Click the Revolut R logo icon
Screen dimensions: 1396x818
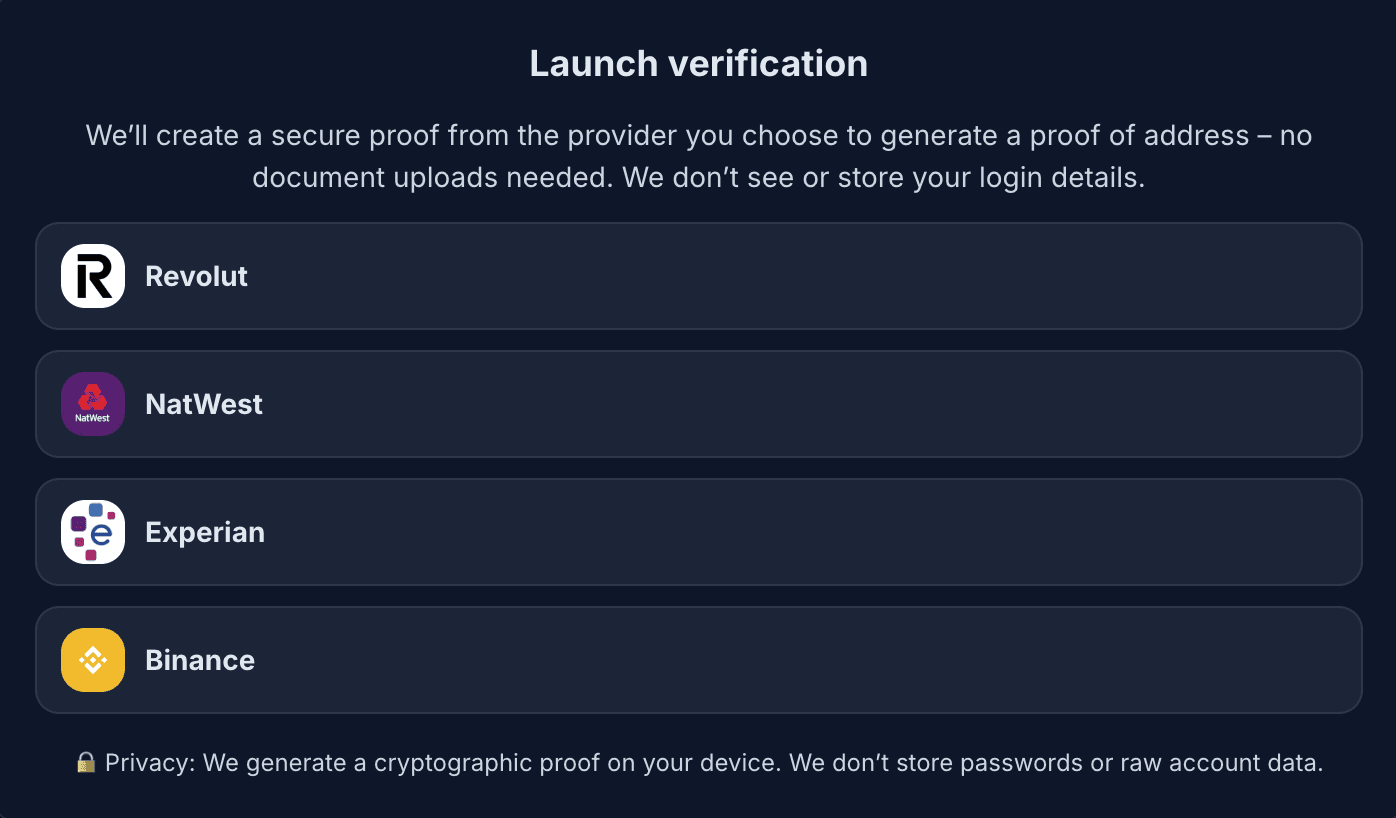click(93, 276)
